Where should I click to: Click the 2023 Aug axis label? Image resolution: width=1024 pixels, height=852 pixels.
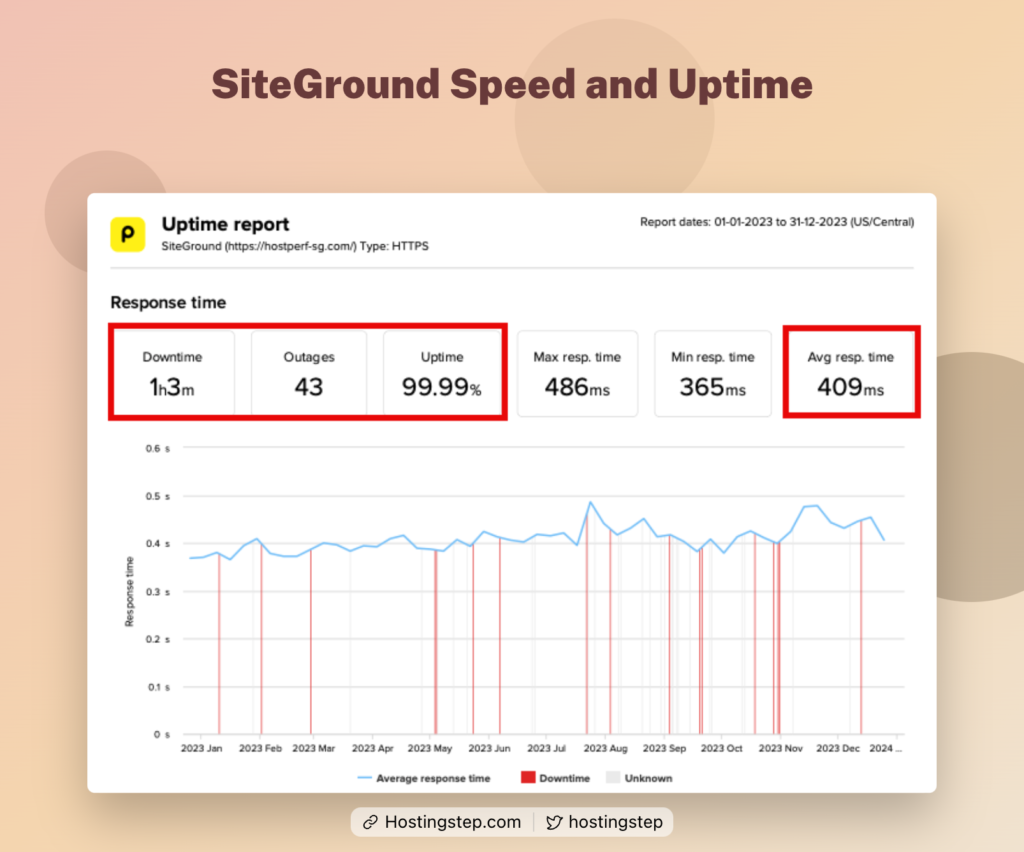605,748
